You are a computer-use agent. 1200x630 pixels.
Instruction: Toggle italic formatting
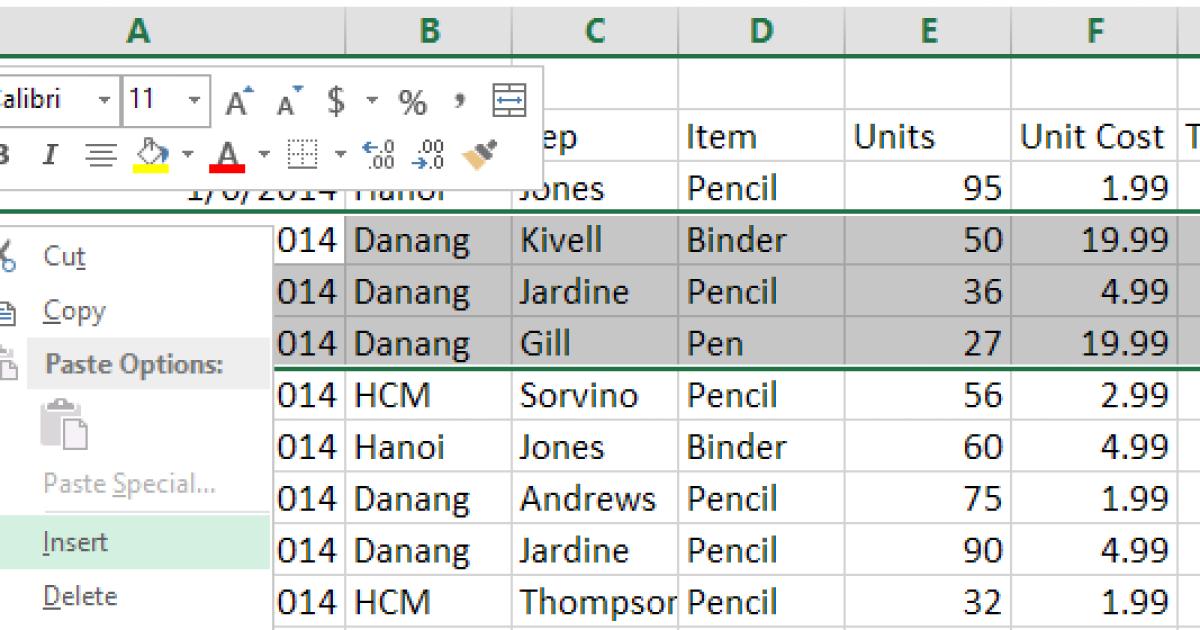pos(50,153)
